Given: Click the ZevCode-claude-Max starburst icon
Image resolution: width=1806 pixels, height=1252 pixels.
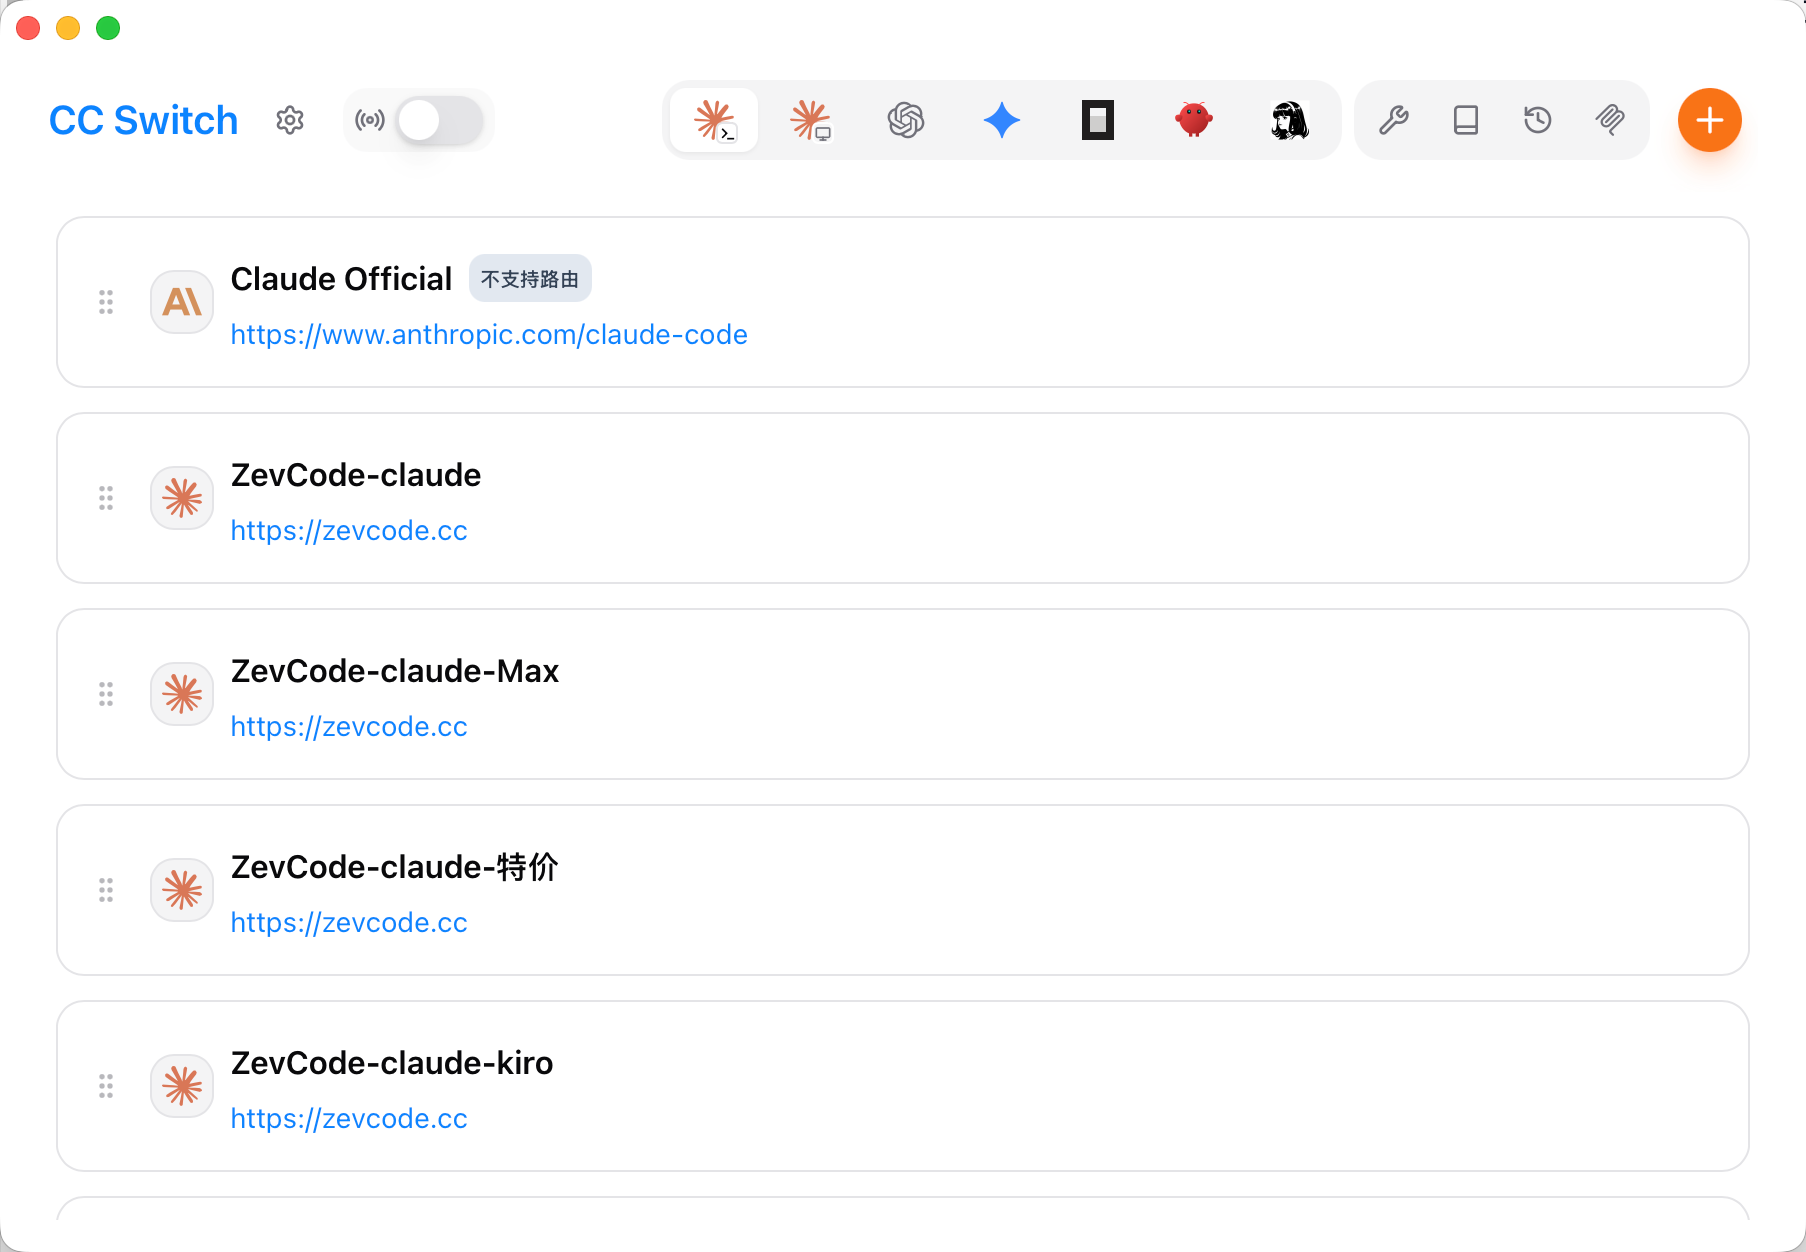Looking at the screenshot, I should (x=182, y=694).
